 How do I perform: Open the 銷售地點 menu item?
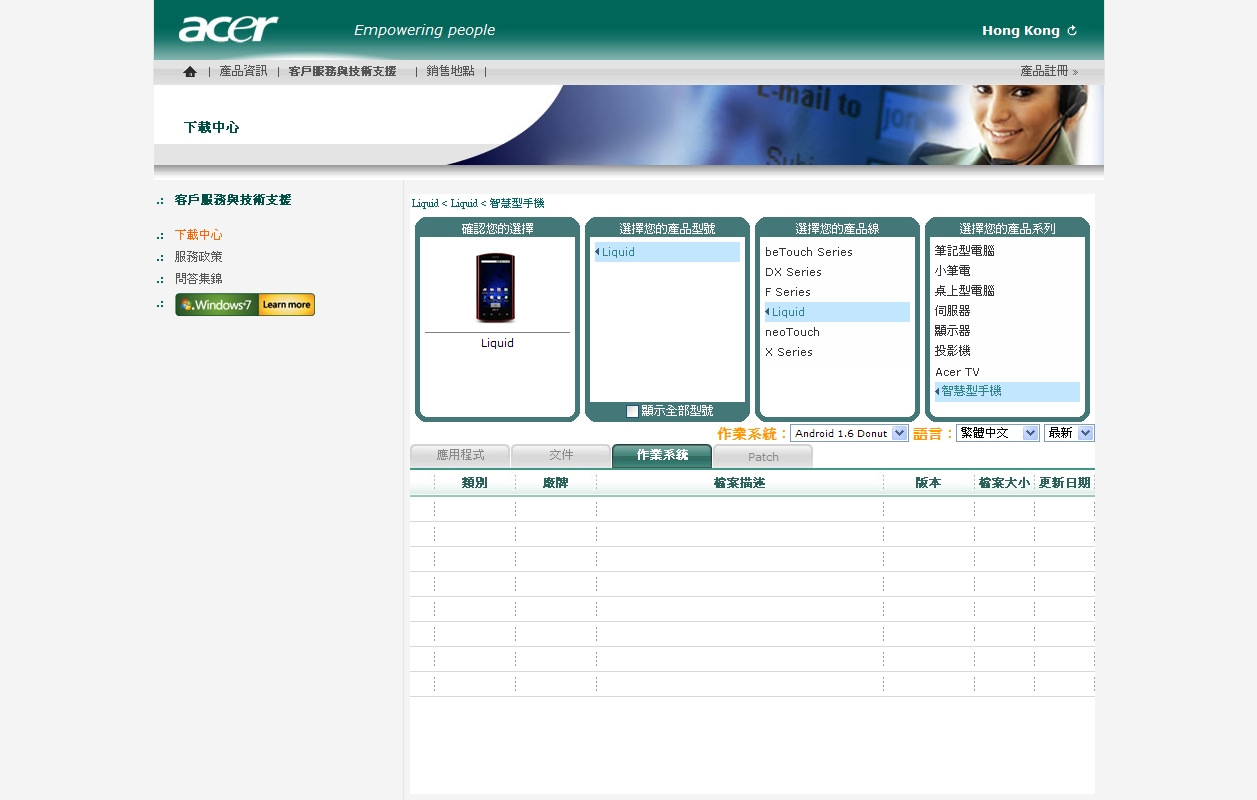[450, 71]
